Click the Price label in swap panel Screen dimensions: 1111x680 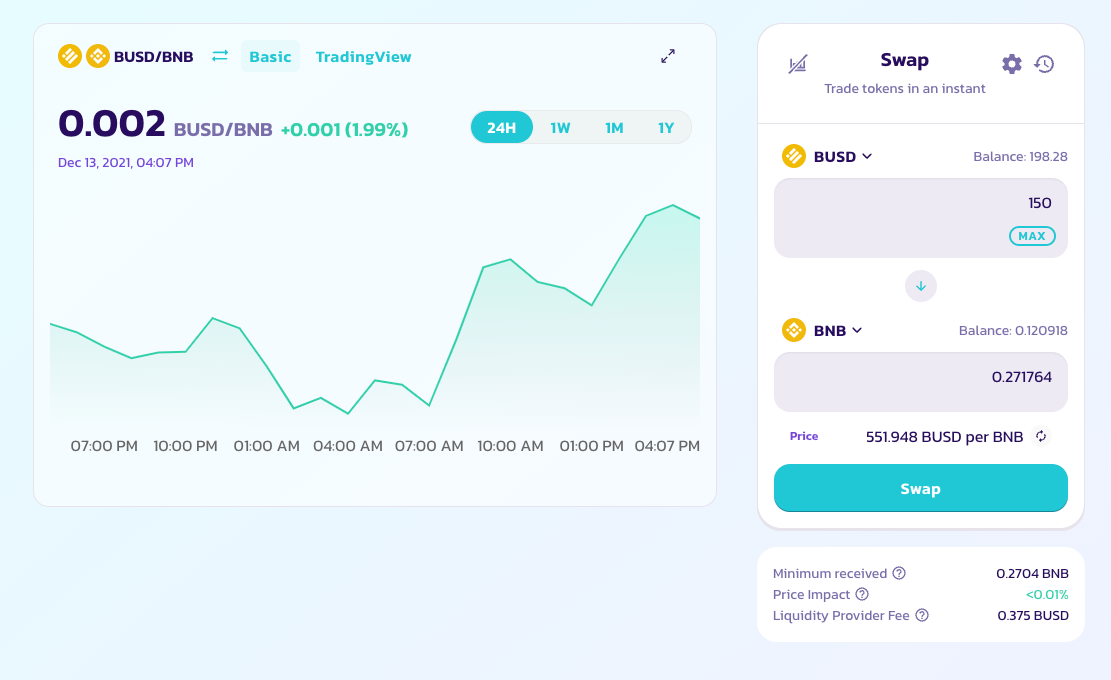pos(803,436)
